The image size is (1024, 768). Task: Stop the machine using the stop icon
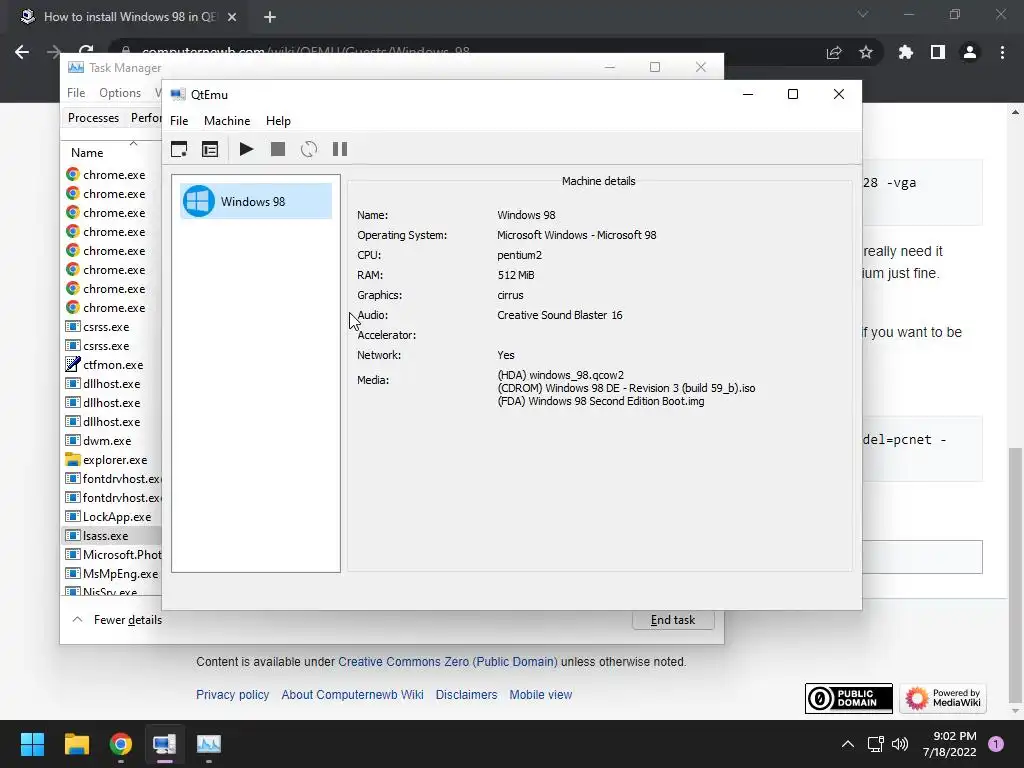click(x=278, y=149)
